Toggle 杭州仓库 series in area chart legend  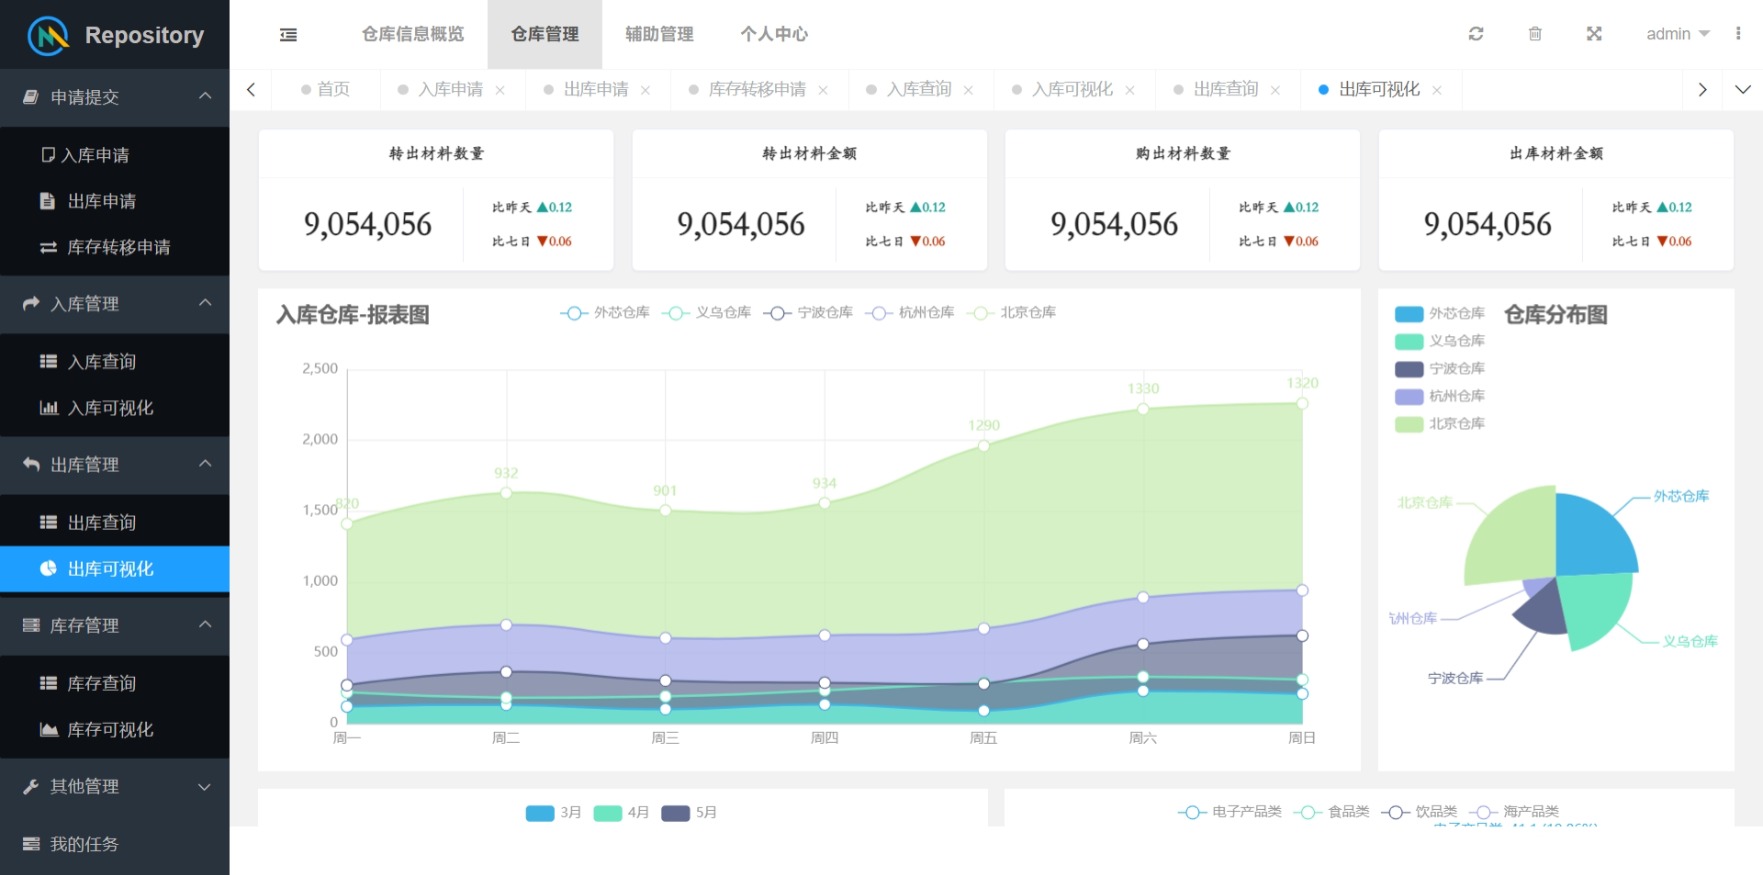tap(910, 313)
